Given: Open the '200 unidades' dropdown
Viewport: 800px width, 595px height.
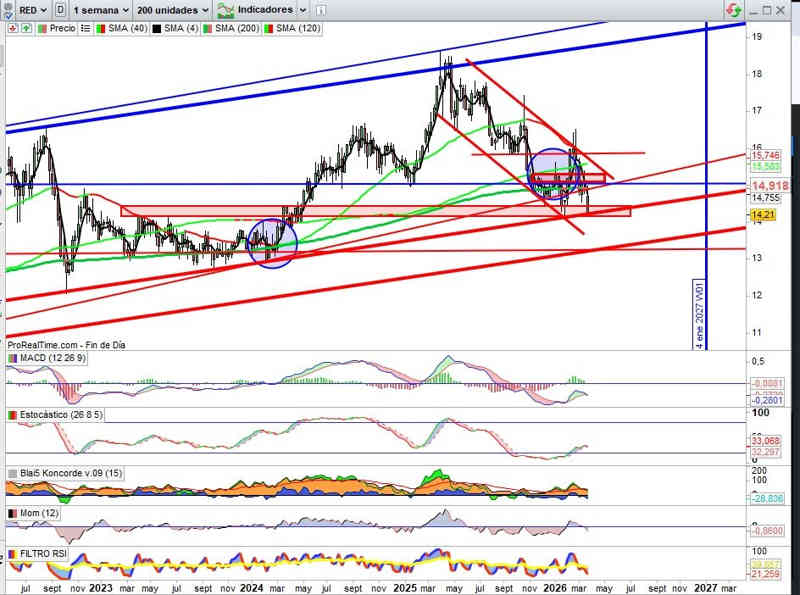Looking at the screenshot, I should point(173,9).
